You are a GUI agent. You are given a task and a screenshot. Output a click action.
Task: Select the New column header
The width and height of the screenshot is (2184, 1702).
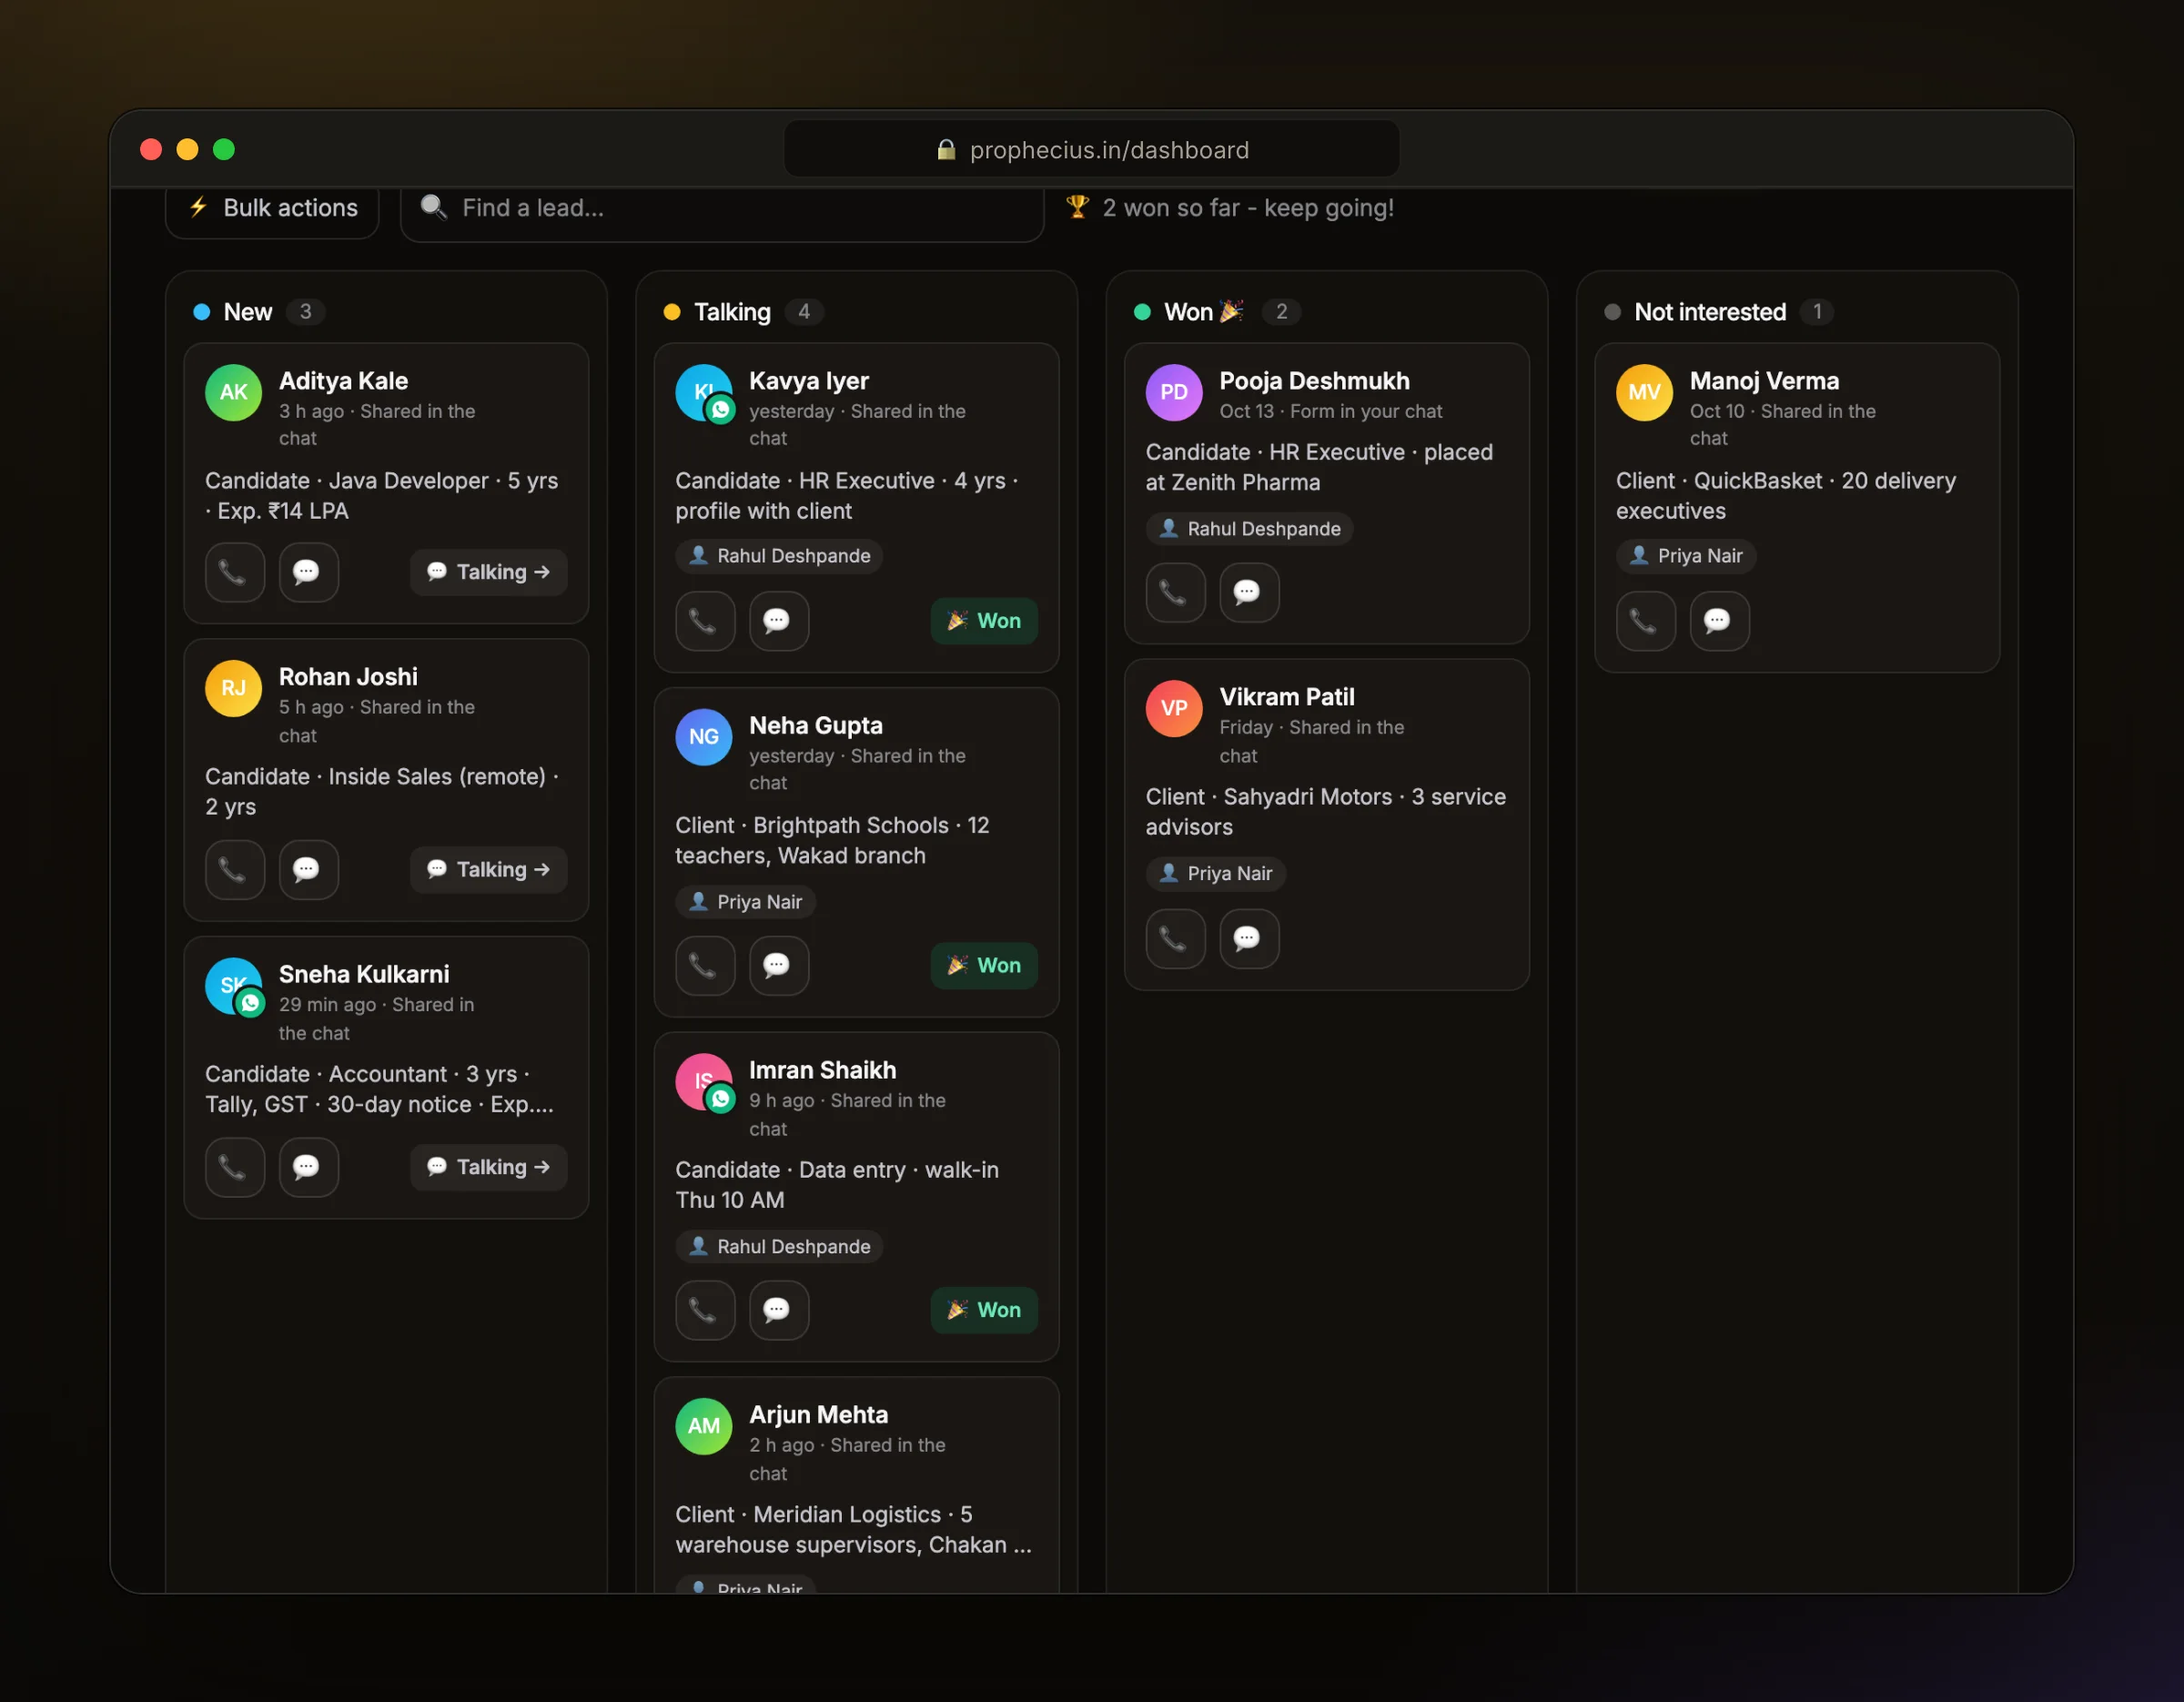click(258, 312)
